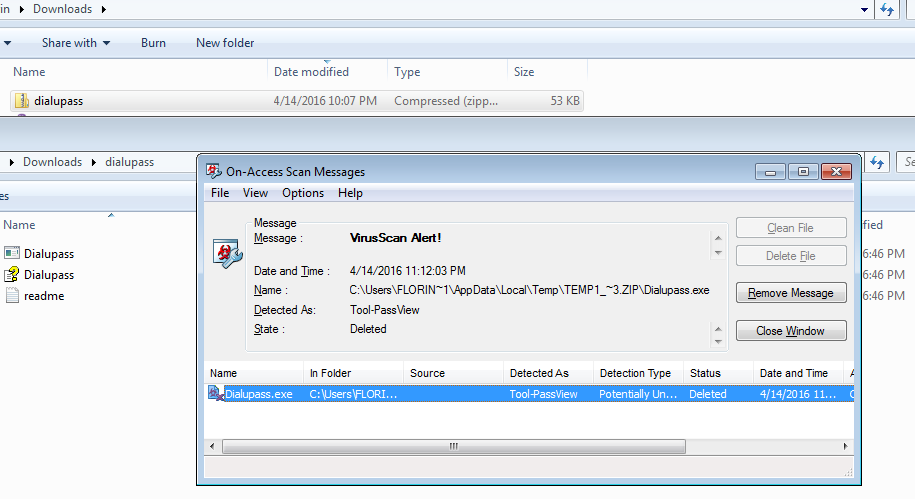The image size is (915, 499).
Task: Click the Name column header in dialupass folder
Action: coord(19,225)
